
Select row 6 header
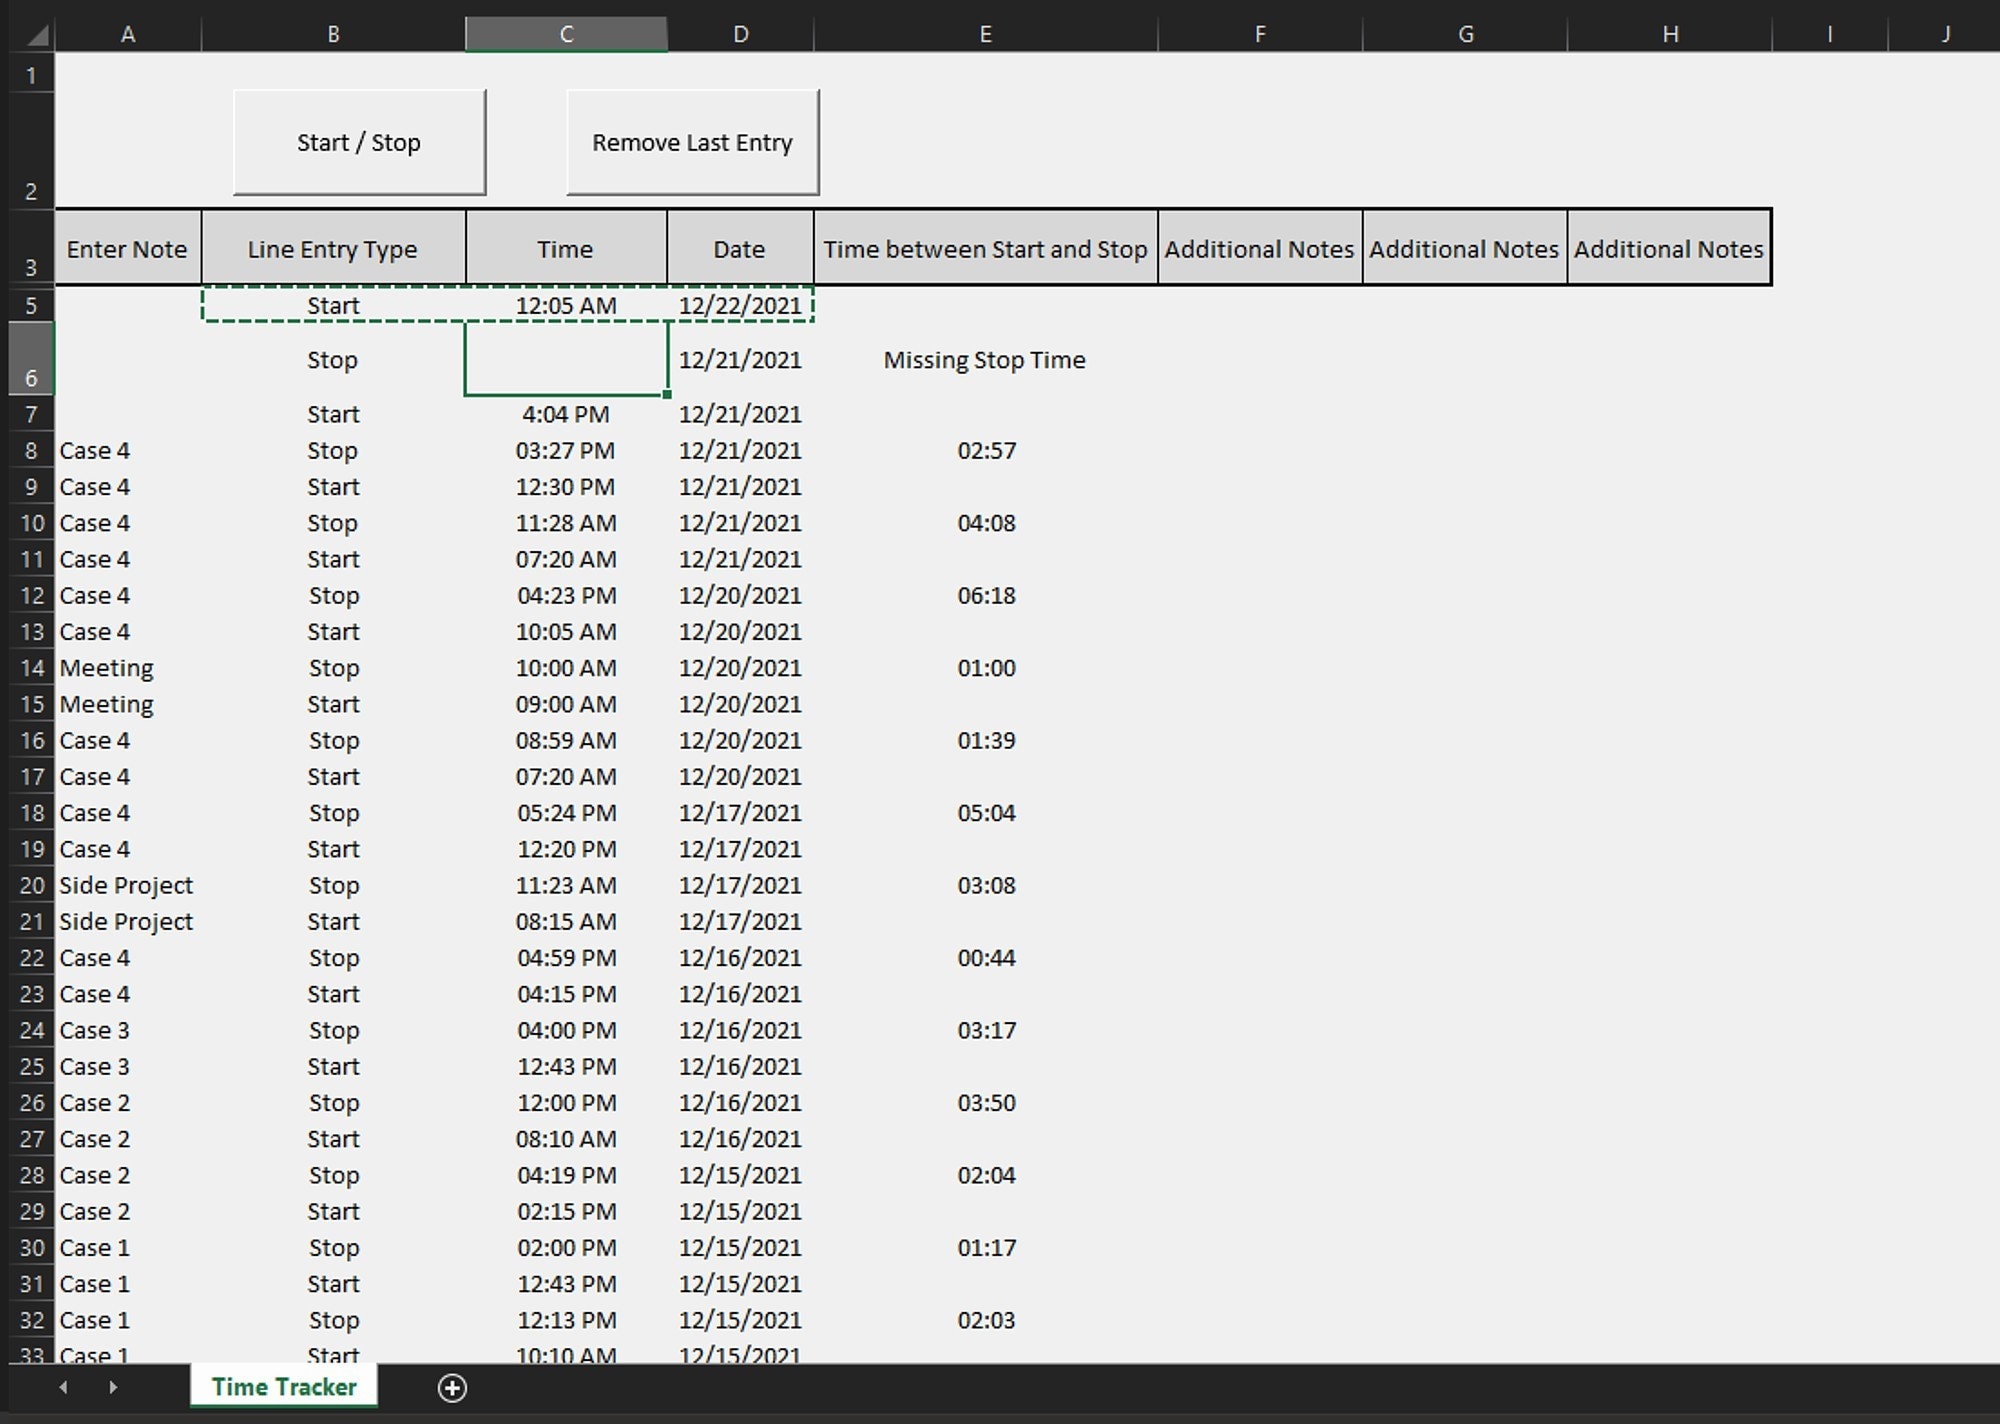point(31,359)
